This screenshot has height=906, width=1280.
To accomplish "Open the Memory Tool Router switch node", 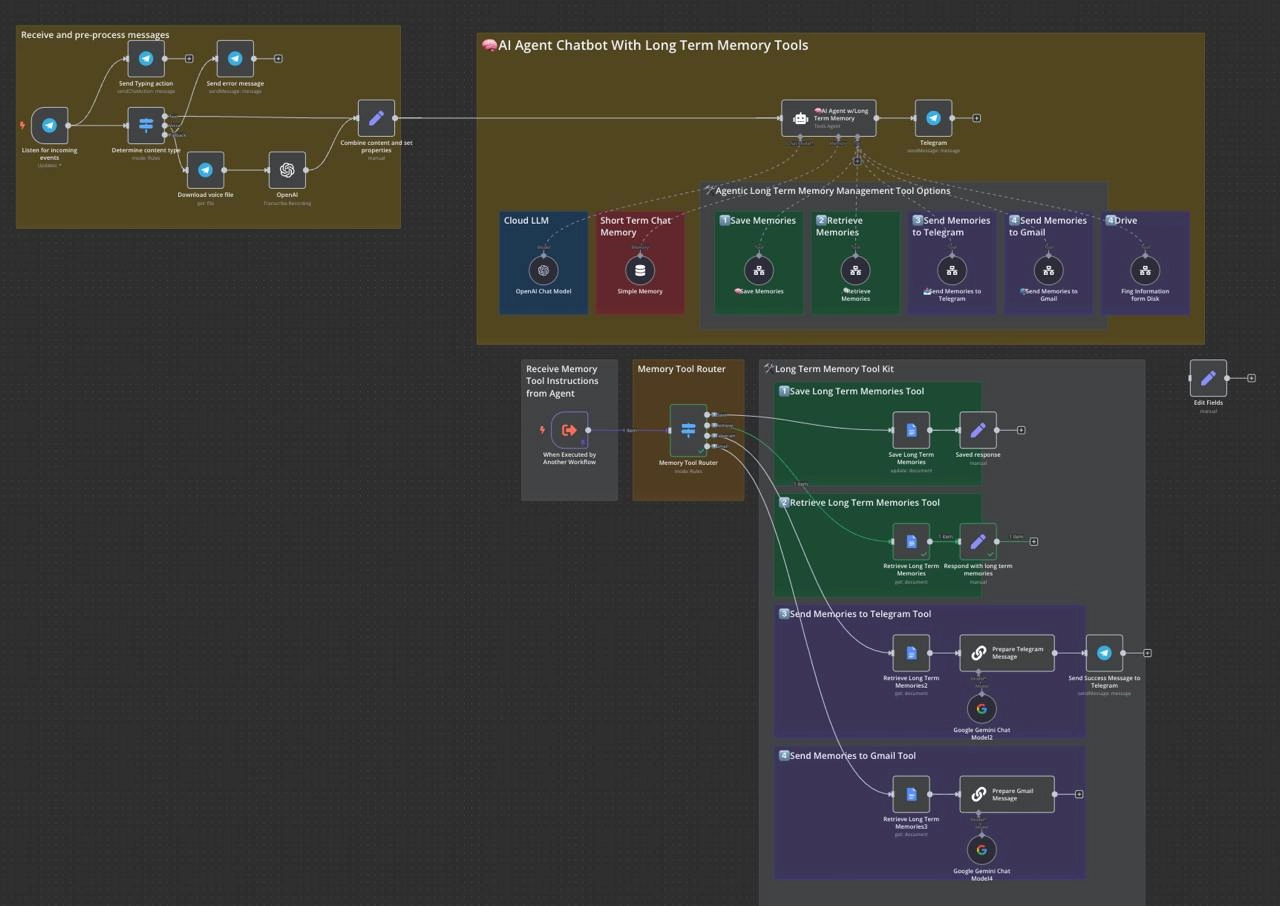I will tap(688, 430).
